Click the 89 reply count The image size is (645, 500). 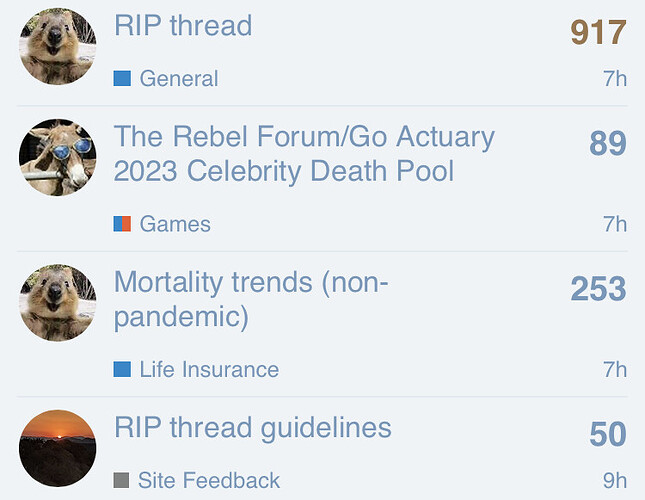click(607, 143)
